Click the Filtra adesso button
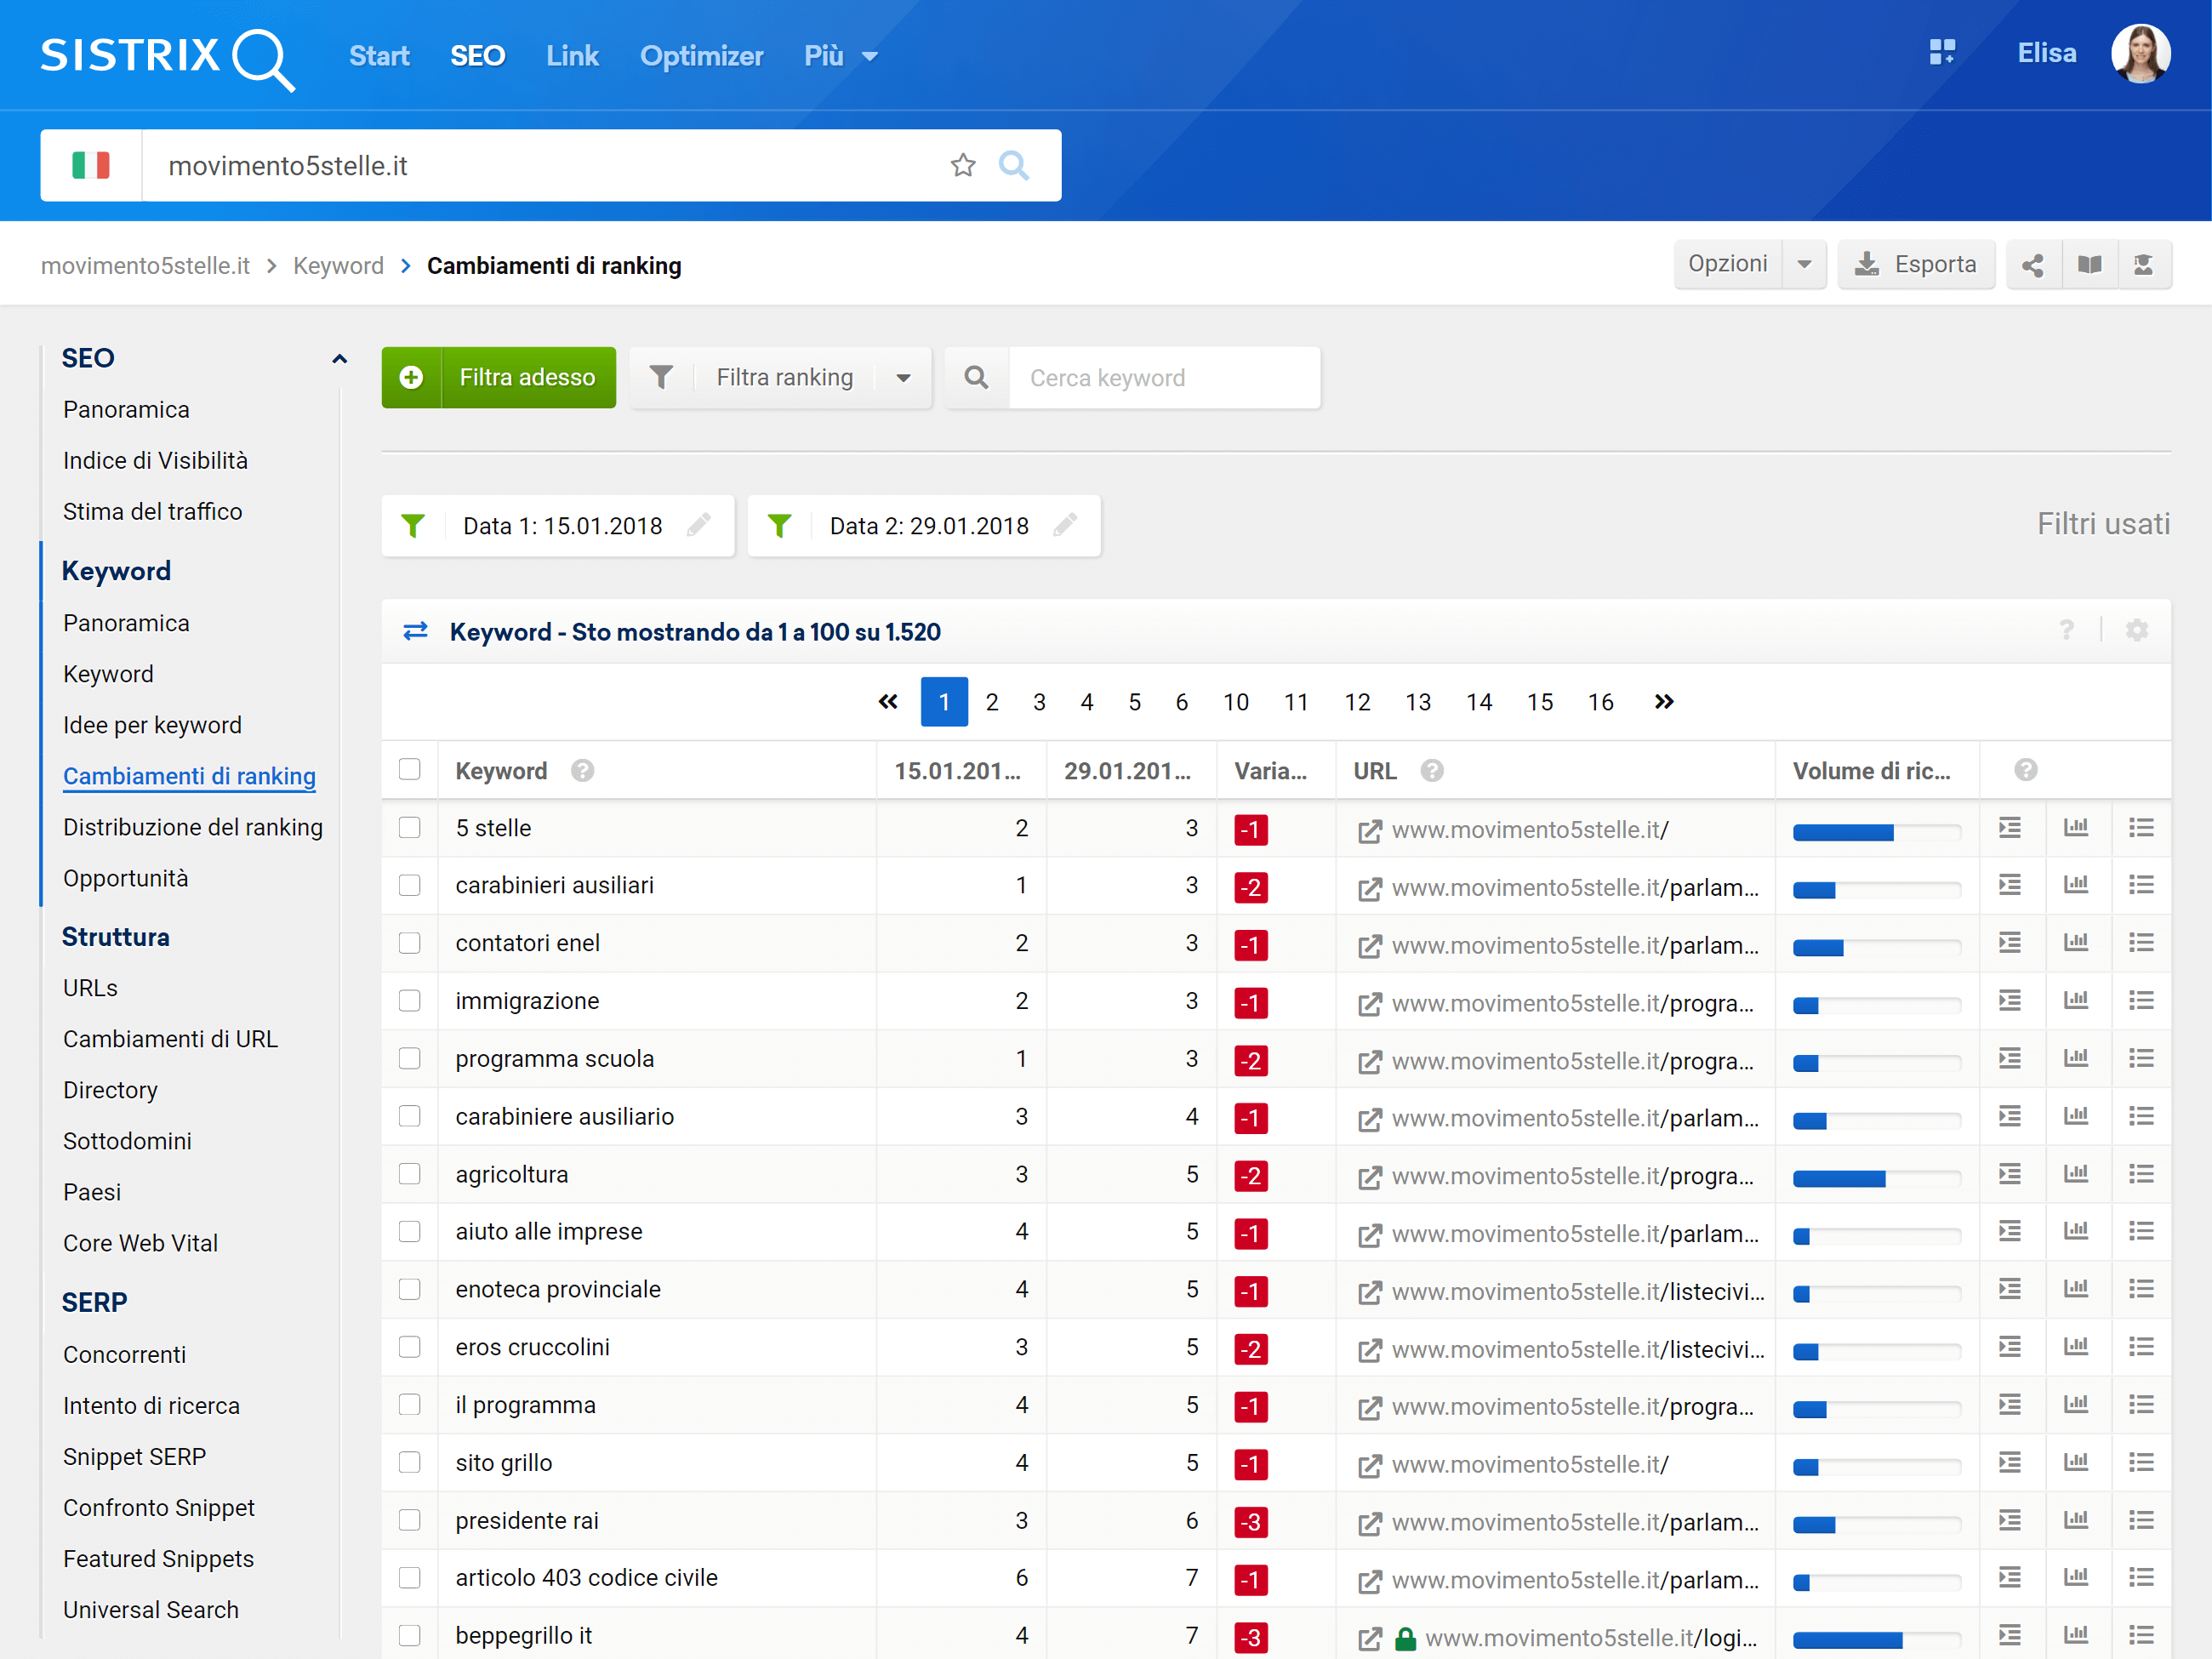Viewport: 2212px width, 1659px height. tap(498, 378)
